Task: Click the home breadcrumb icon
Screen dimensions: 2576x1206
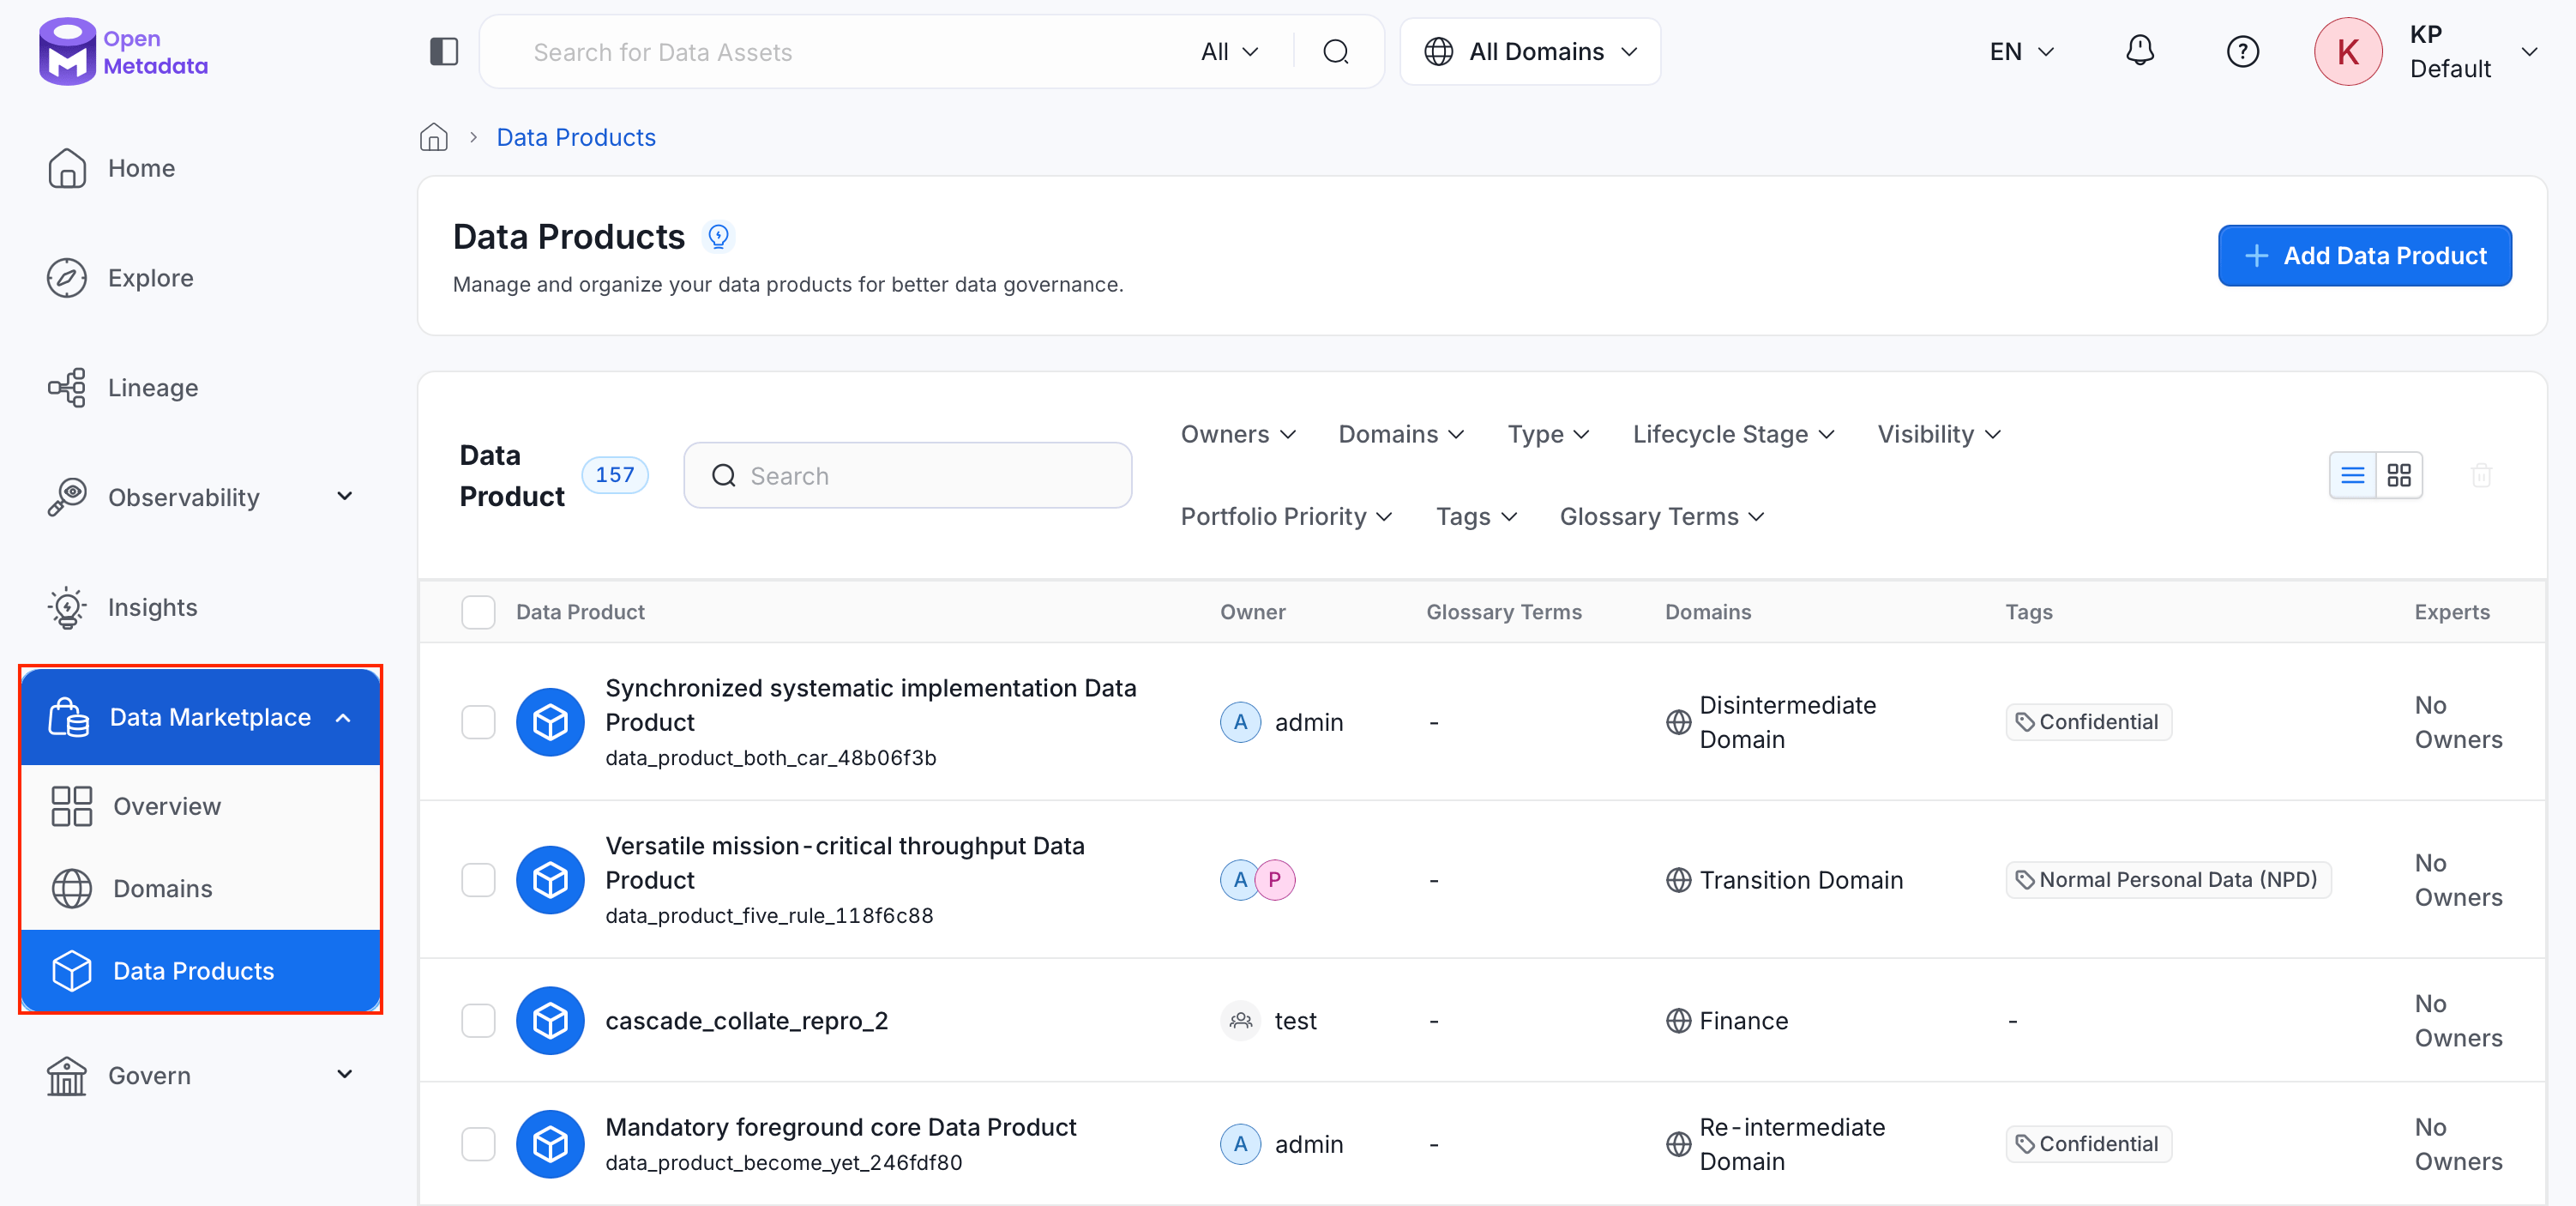Action: click(x=433, y=137)
